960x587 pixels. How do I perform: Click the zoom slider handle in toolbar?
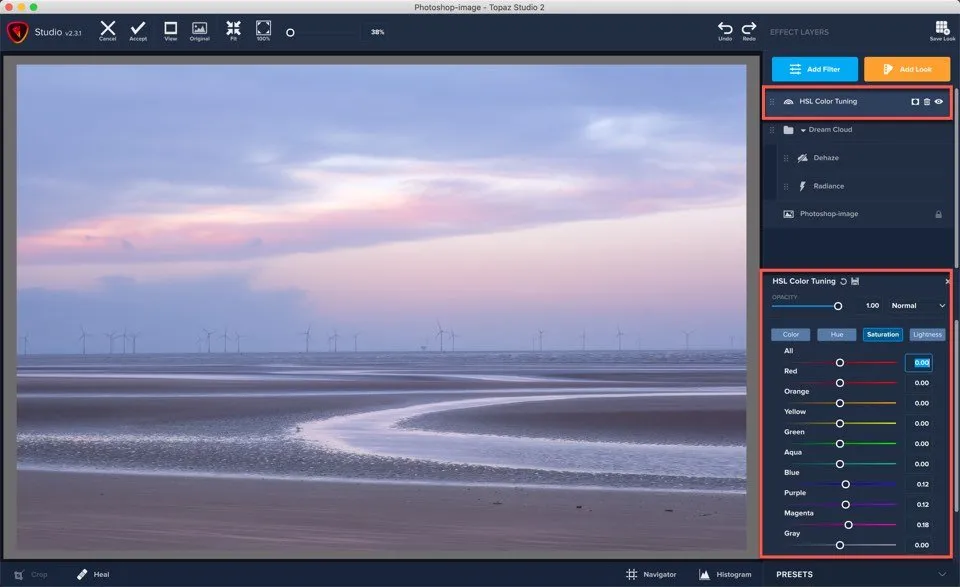tap(290, 32)
